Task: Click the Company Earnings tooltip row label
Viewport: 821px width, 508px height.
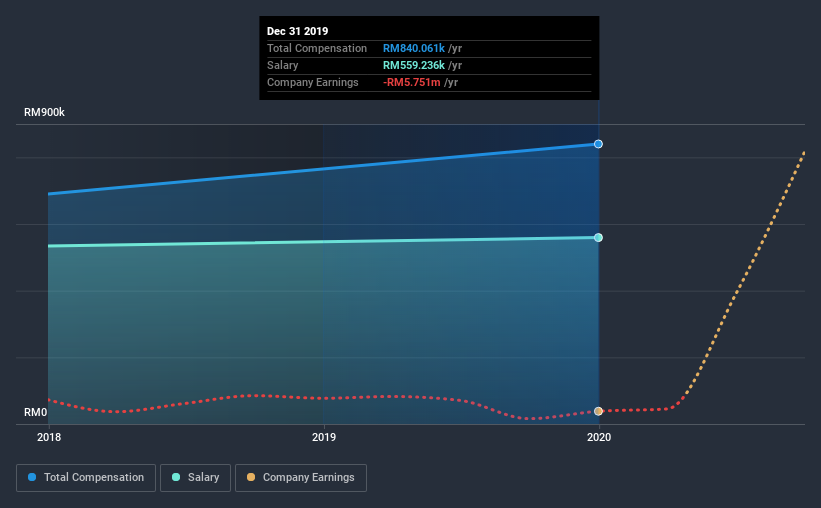Action: [313, 82]
